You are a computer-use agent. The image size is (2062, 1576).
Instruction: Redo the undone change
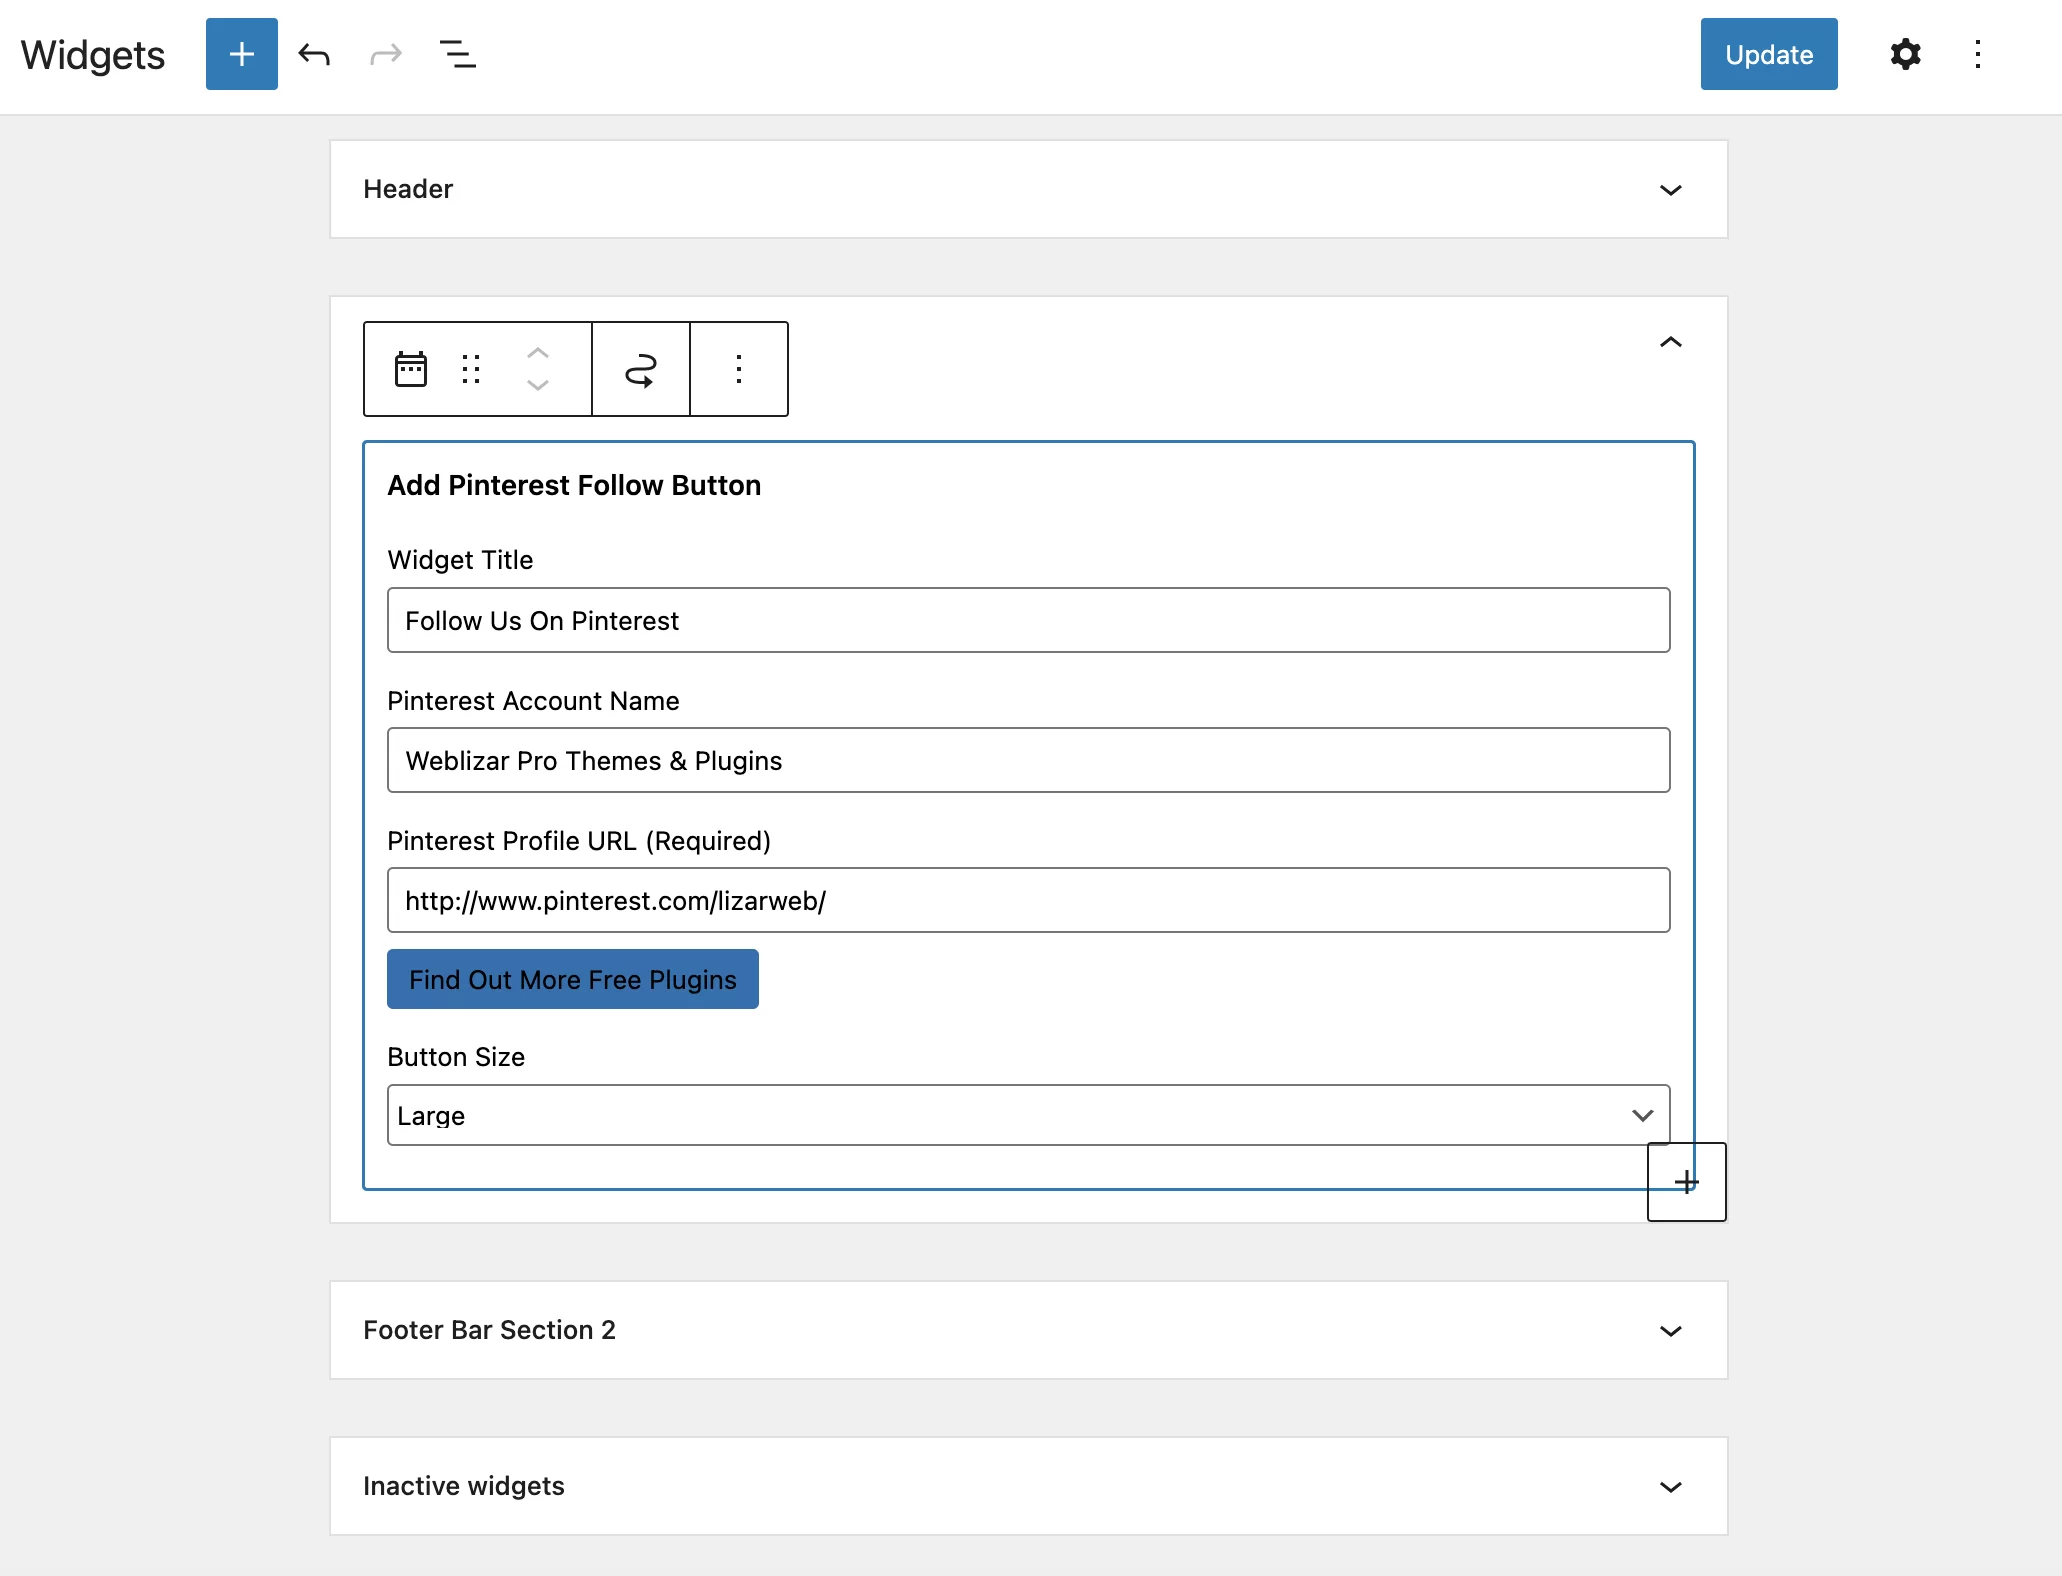point(386,54)
